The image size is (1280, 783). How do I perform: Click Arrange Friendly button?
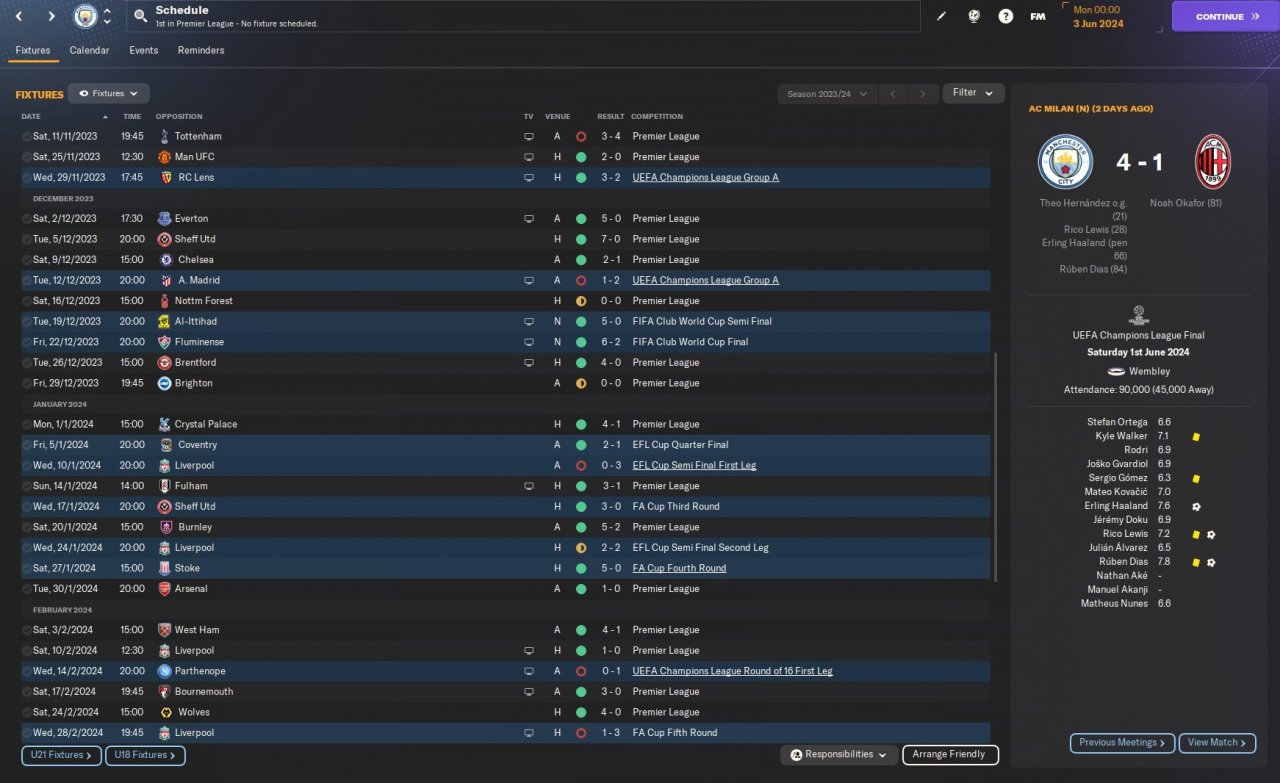coord(950,755)
